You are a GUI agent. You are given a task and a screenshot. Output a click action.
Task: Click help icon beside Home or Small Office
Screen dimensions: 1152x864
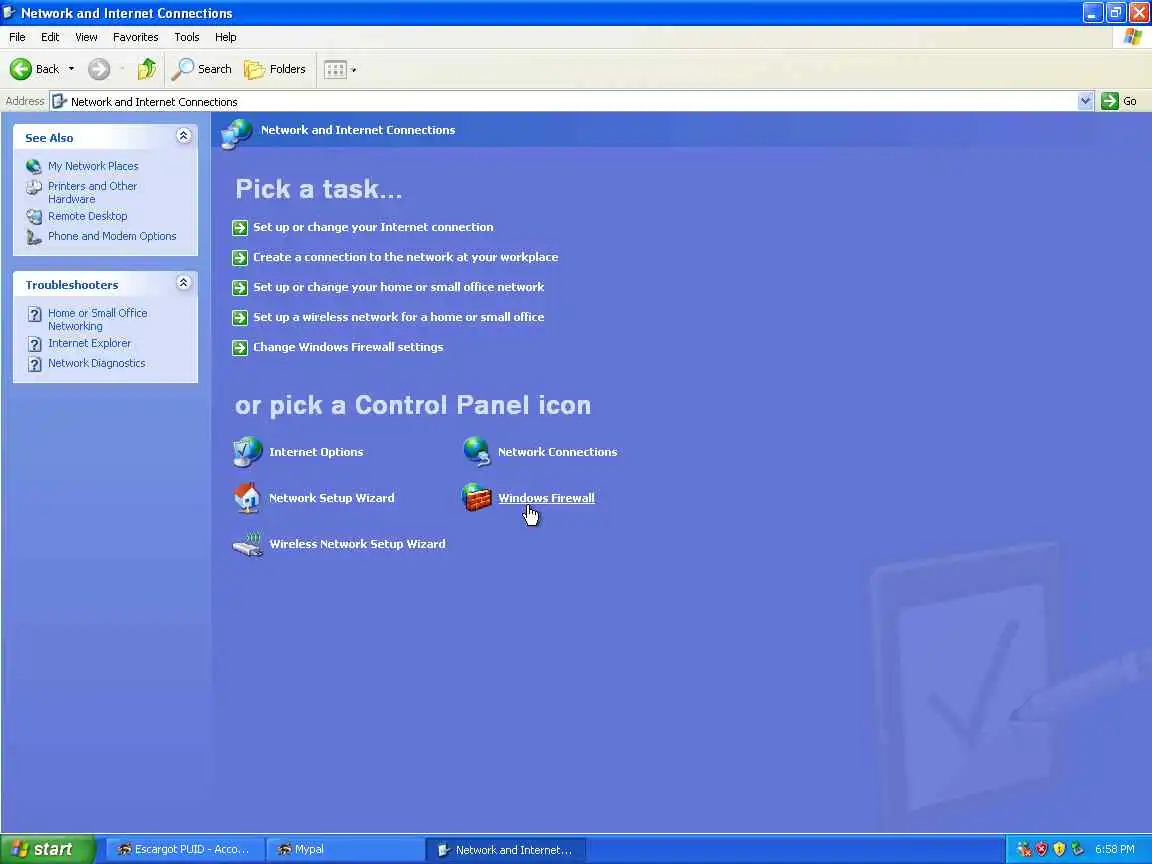[35, 314]
